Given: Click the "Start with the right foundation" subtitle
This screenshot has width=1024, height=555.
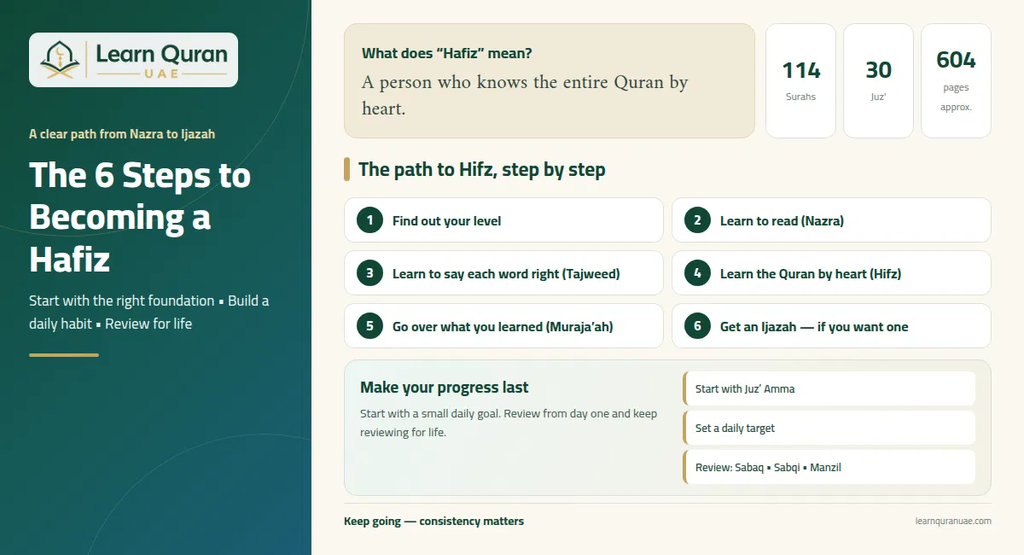Looking at the screenshot, I should [x=149, y=312].
